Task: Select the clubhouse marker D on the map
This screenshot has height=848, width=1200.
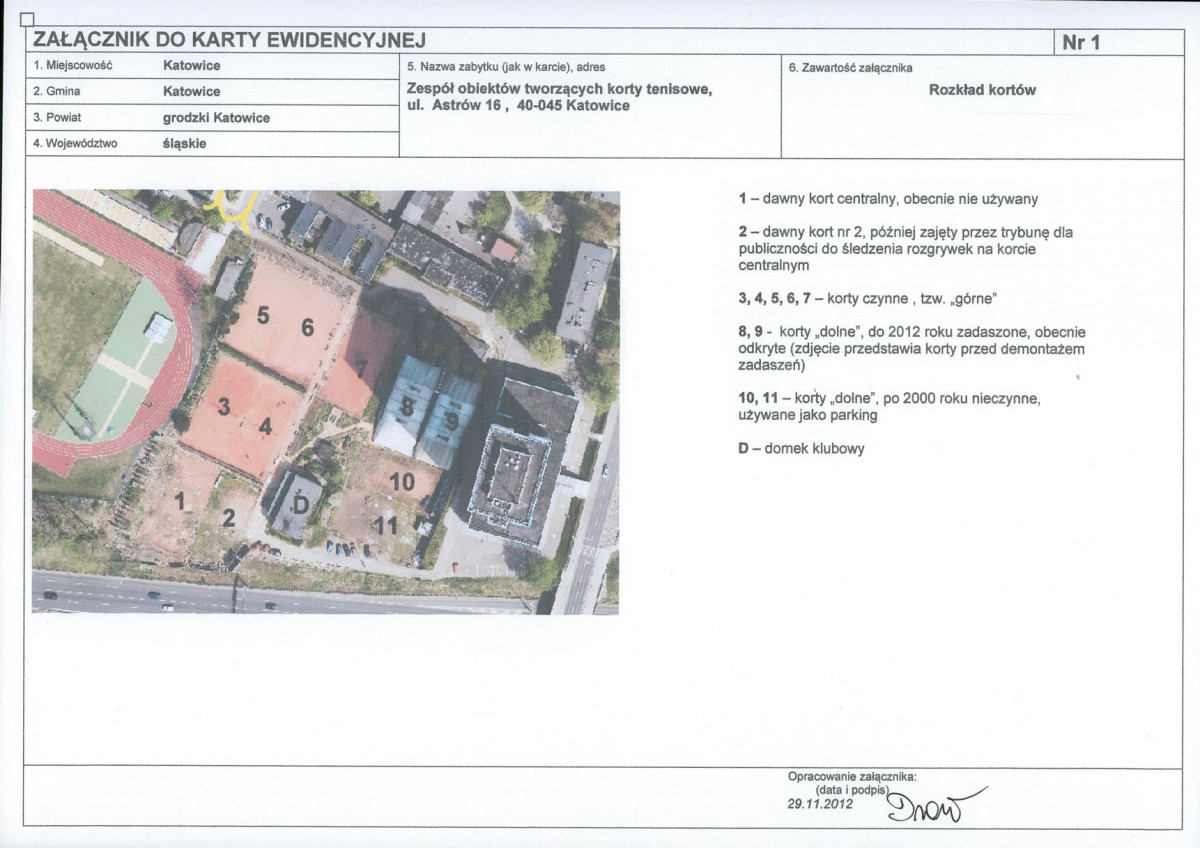Action: point(298,504)
